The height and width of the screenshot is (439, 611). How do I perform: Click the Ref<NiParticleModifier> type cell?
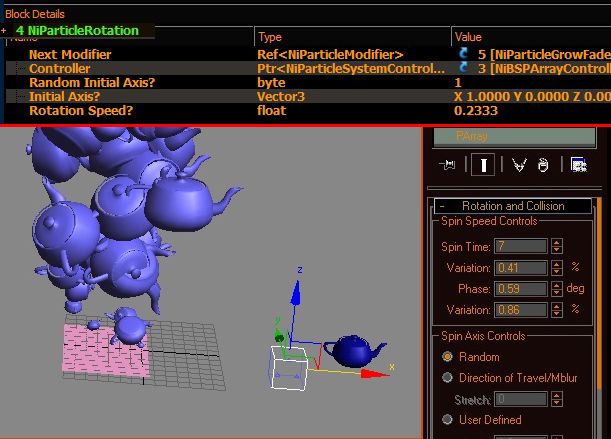tap(330, 54)
